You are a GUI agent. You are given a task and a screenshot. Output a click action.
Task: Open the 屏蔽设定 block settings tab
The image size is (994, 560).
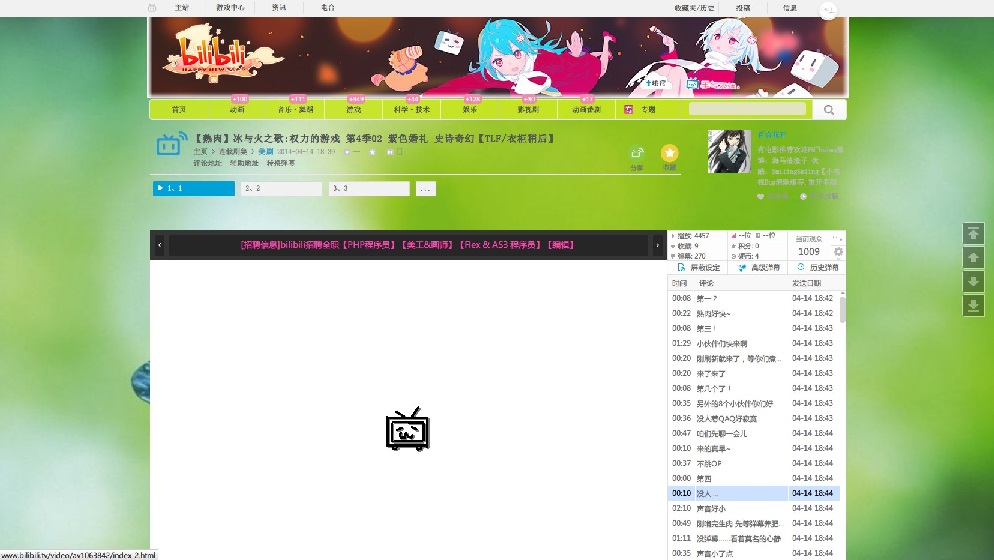tap(698, 268)
